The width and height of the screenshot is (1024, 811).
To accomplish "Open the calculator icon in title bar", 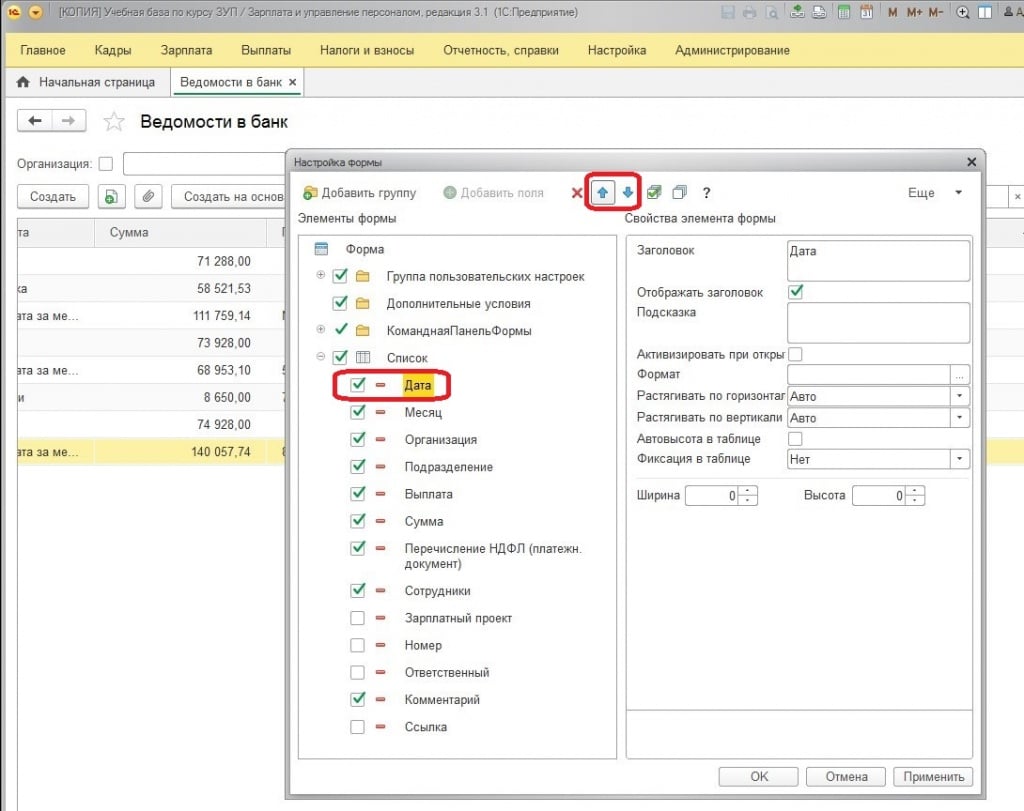I will pyautogui.click(x=844, y=13).
